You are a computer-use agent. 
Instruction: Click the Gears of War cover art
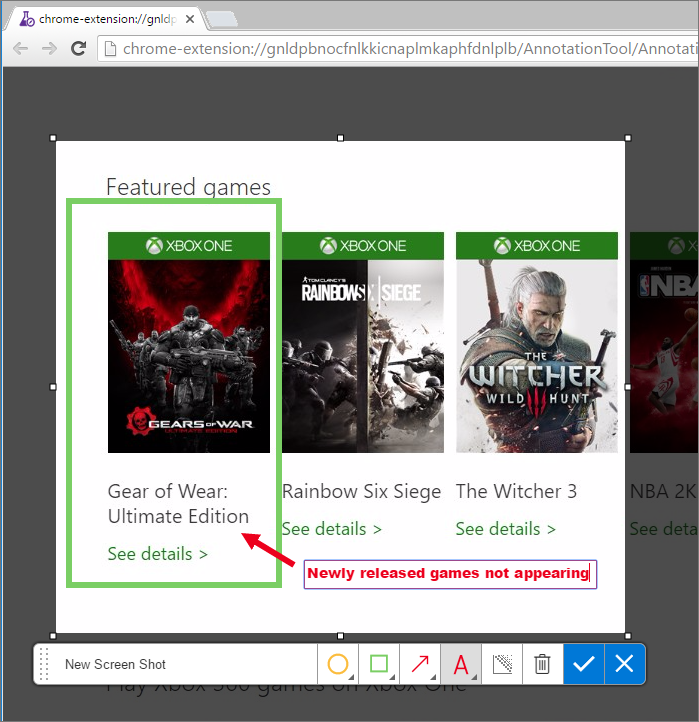(x=189, y=343)
